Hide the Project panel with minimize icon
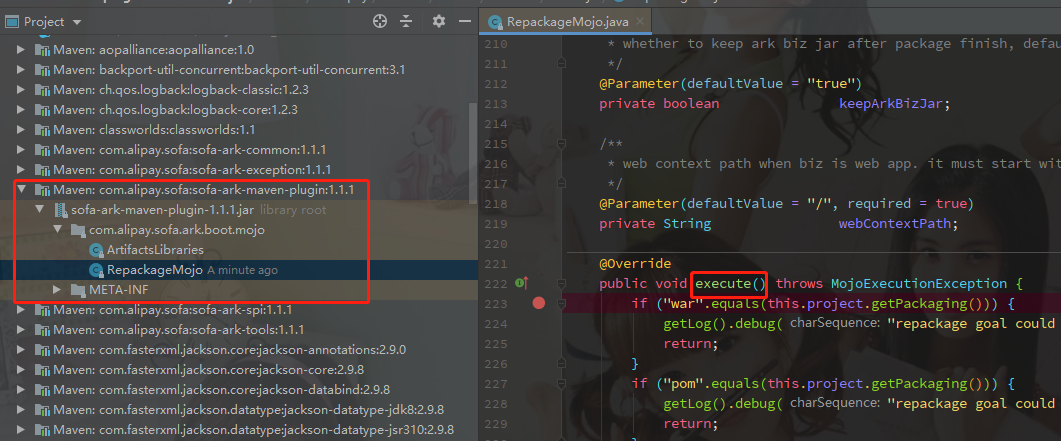 pos(464,22)
